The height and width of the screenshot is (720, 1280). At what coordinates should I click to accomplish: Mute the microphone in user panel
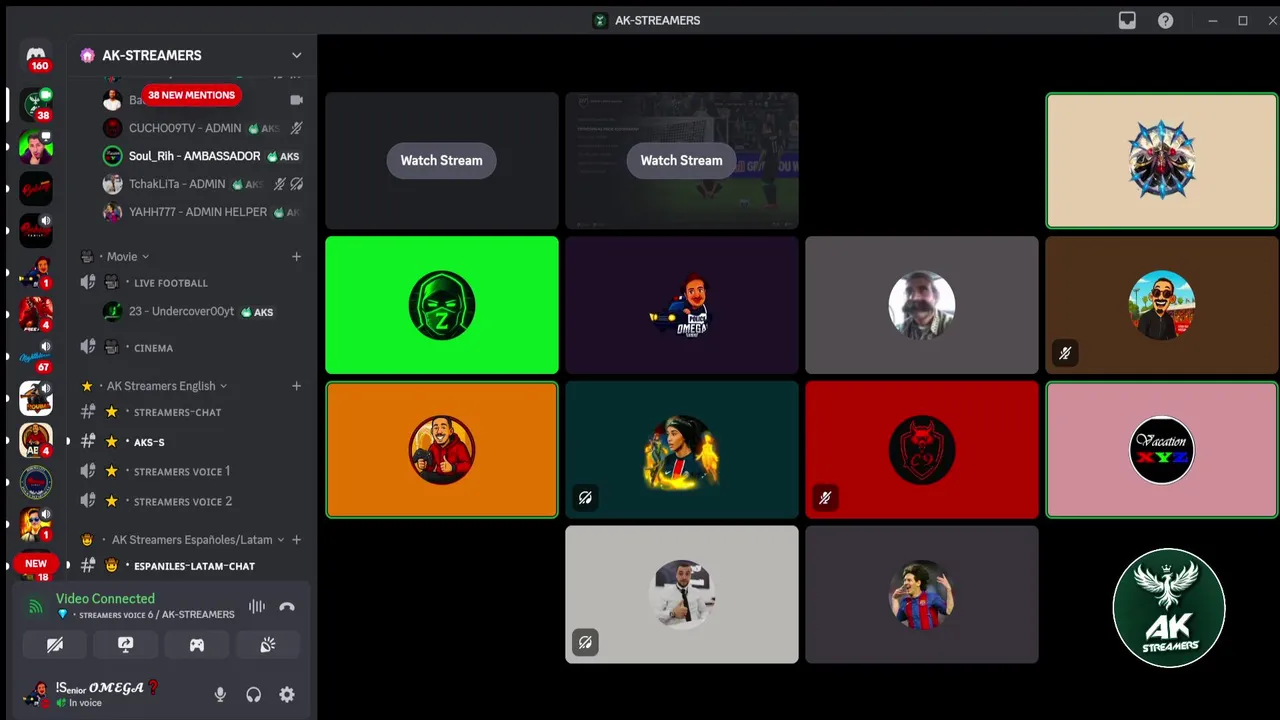[220, 694]
